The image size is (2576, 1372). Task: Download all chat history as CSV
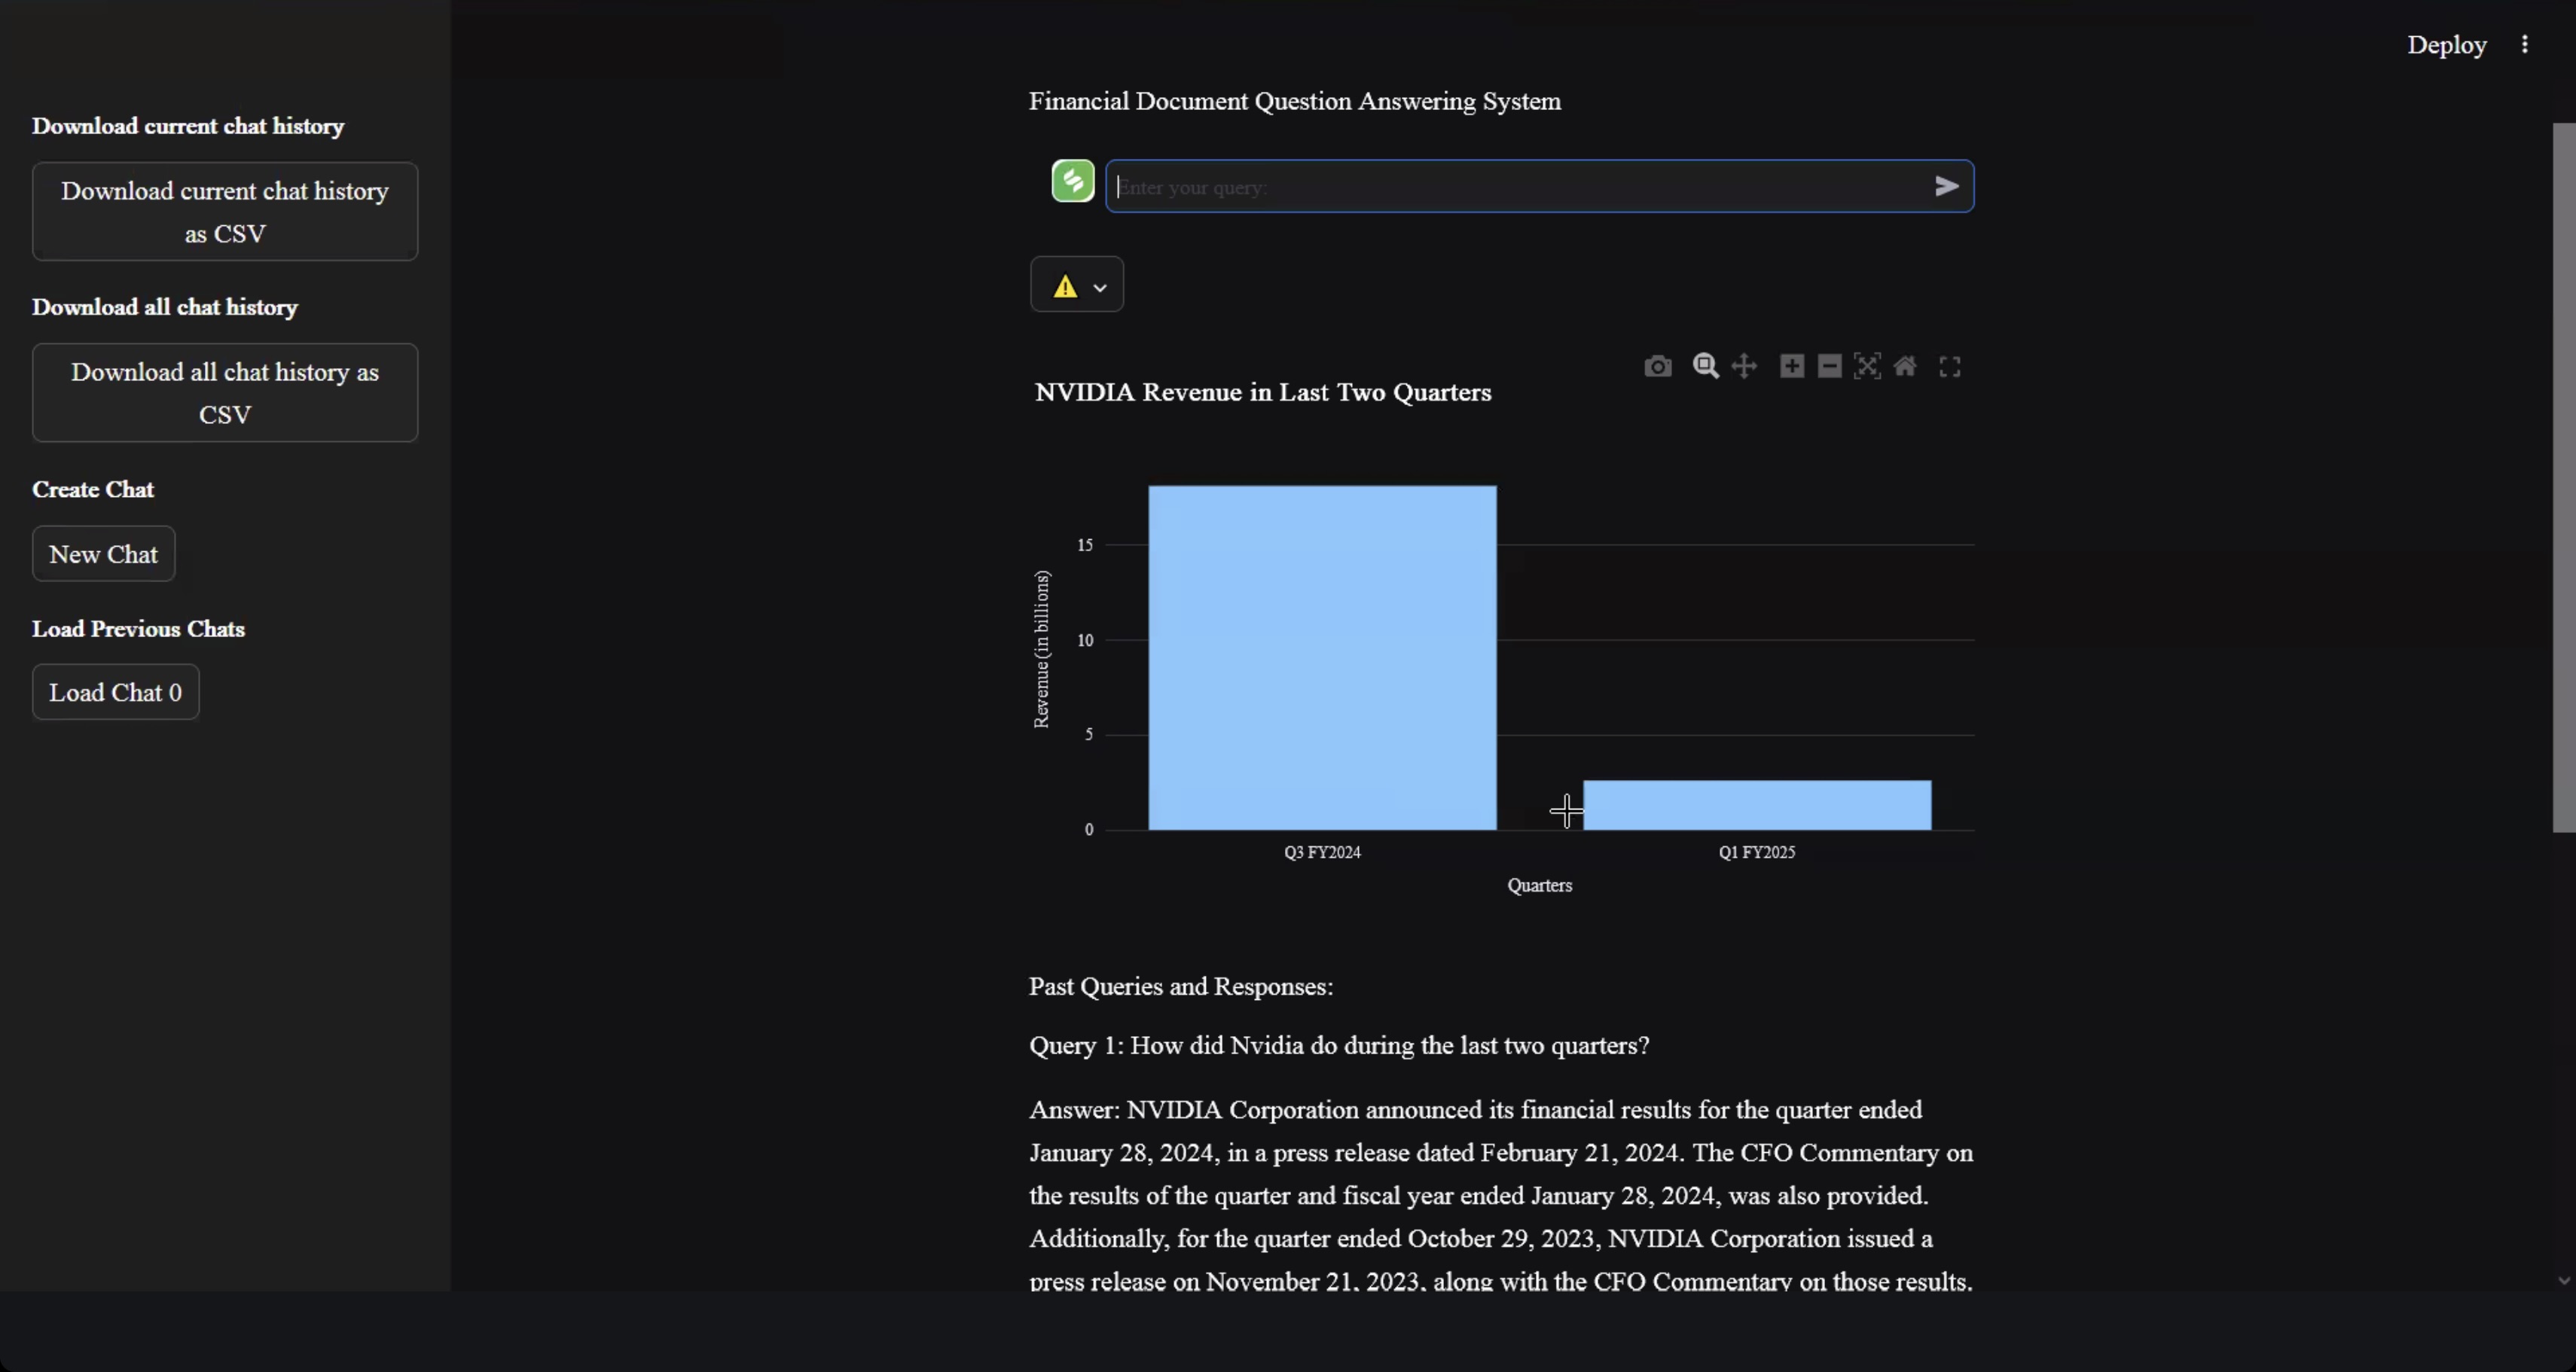225,393
